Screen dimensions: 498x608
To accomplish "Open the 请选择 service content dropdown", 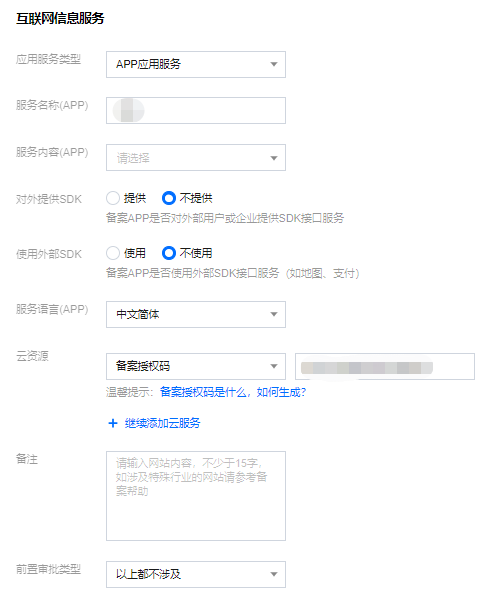I will (196, 157).
